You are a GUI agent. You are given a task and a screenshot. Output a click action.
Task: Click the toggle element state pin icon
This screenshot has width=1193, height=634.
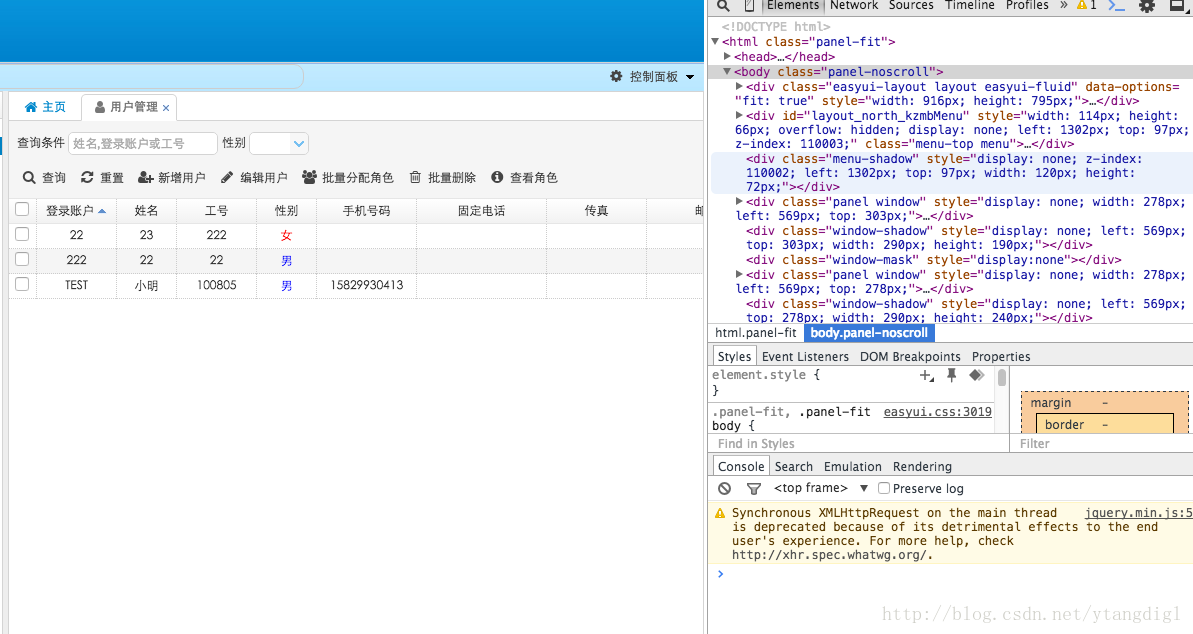(x=951, y=374)
